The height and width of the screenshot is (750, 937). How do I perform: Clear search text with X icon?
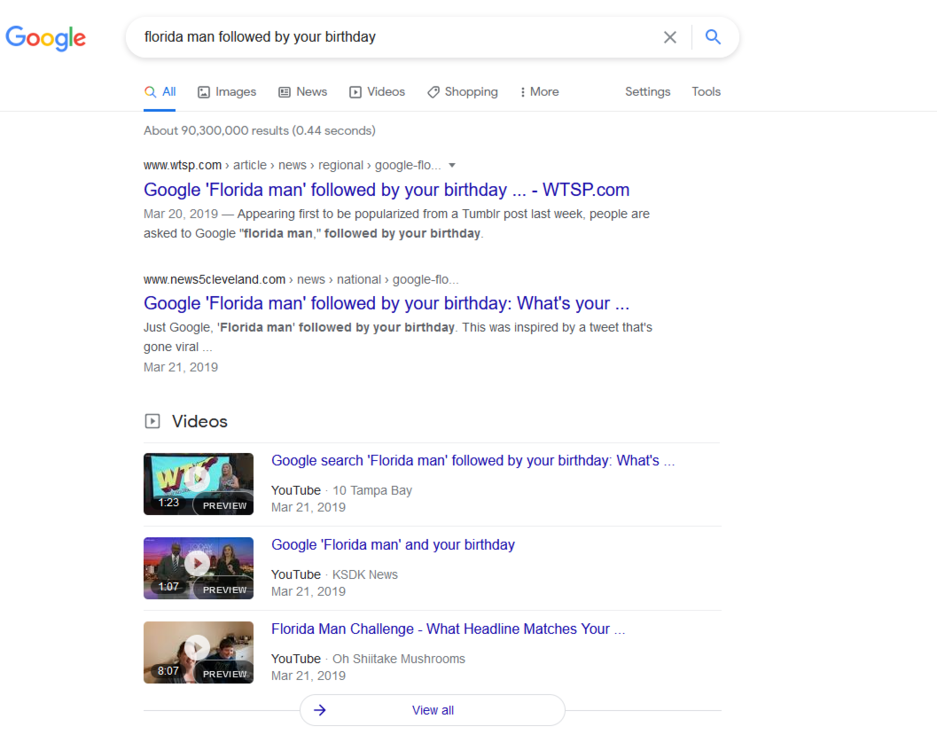[670, 37]
